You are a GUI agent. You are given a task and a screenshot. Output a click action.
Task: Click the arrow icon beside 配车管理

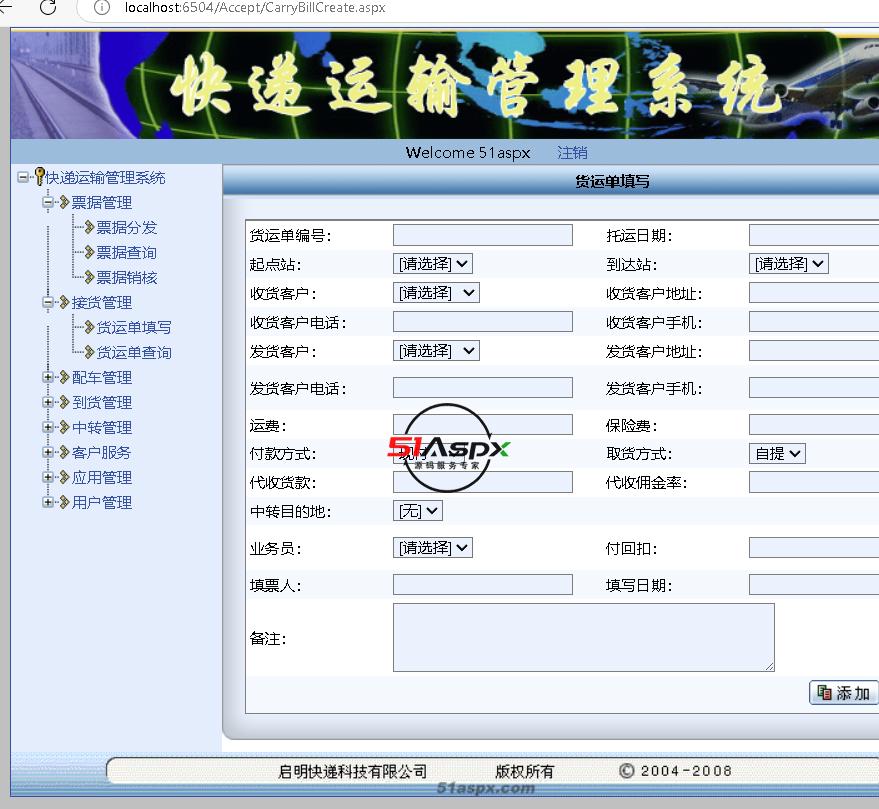(64, 377)
